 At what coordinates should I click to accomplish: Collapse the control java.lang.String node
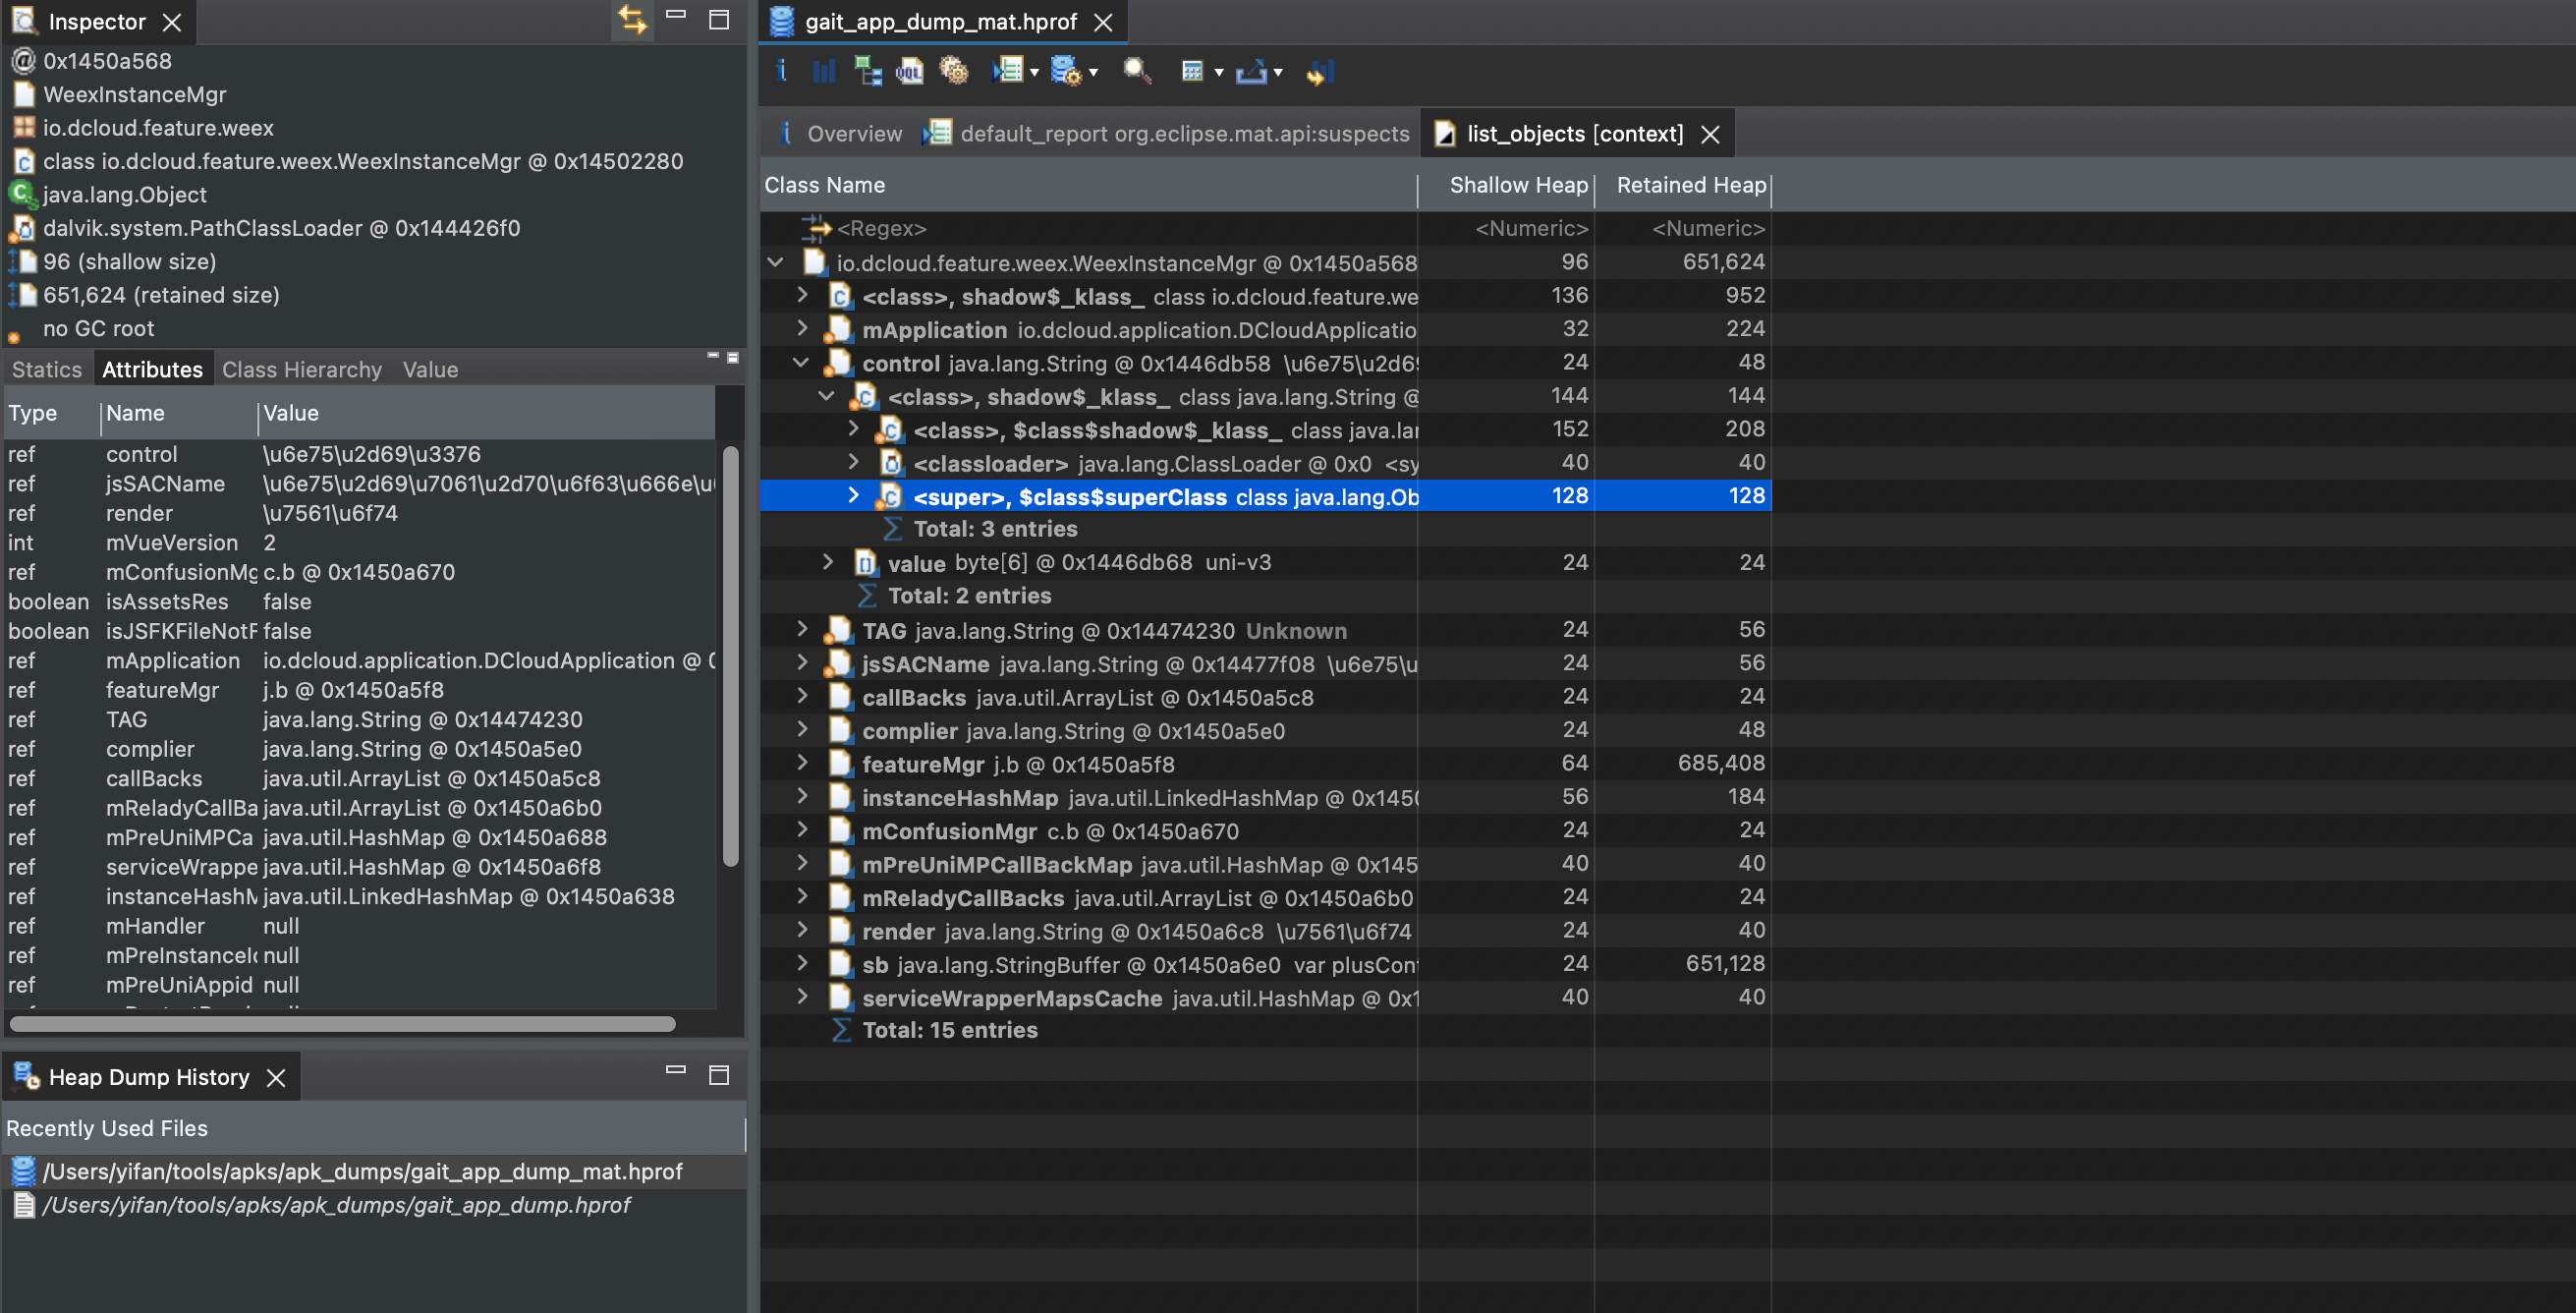coord(801,362)
